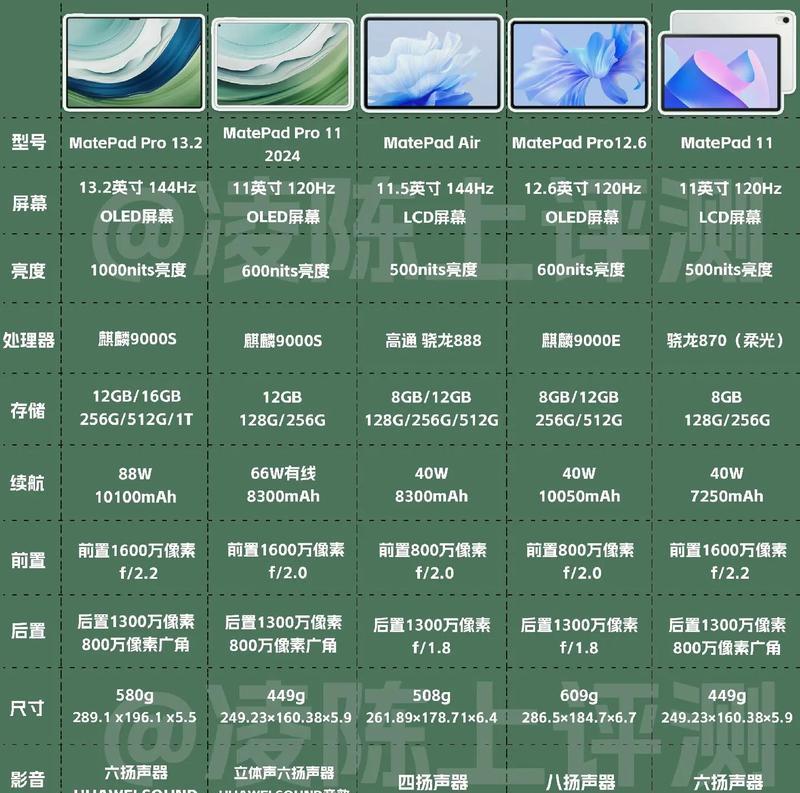Select the '88W' charging text
The image size is (800, 793).
(x=135, y=474)
